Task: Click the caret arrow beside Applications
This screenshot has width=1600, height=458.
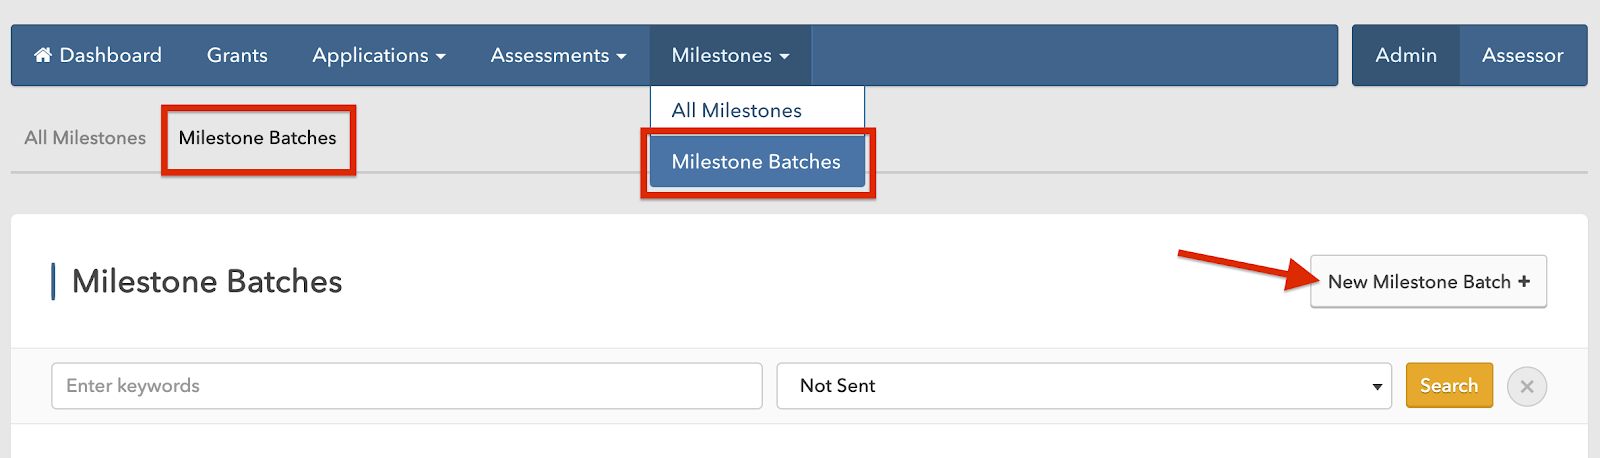Action: point(441,57)
